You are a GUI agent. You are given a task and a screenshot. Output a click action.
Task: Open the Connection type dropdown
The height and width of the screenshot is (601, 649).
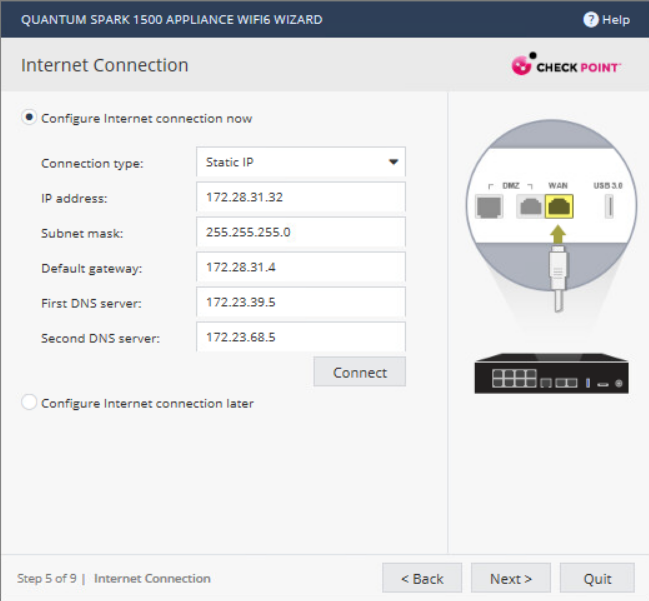point(301,162)
